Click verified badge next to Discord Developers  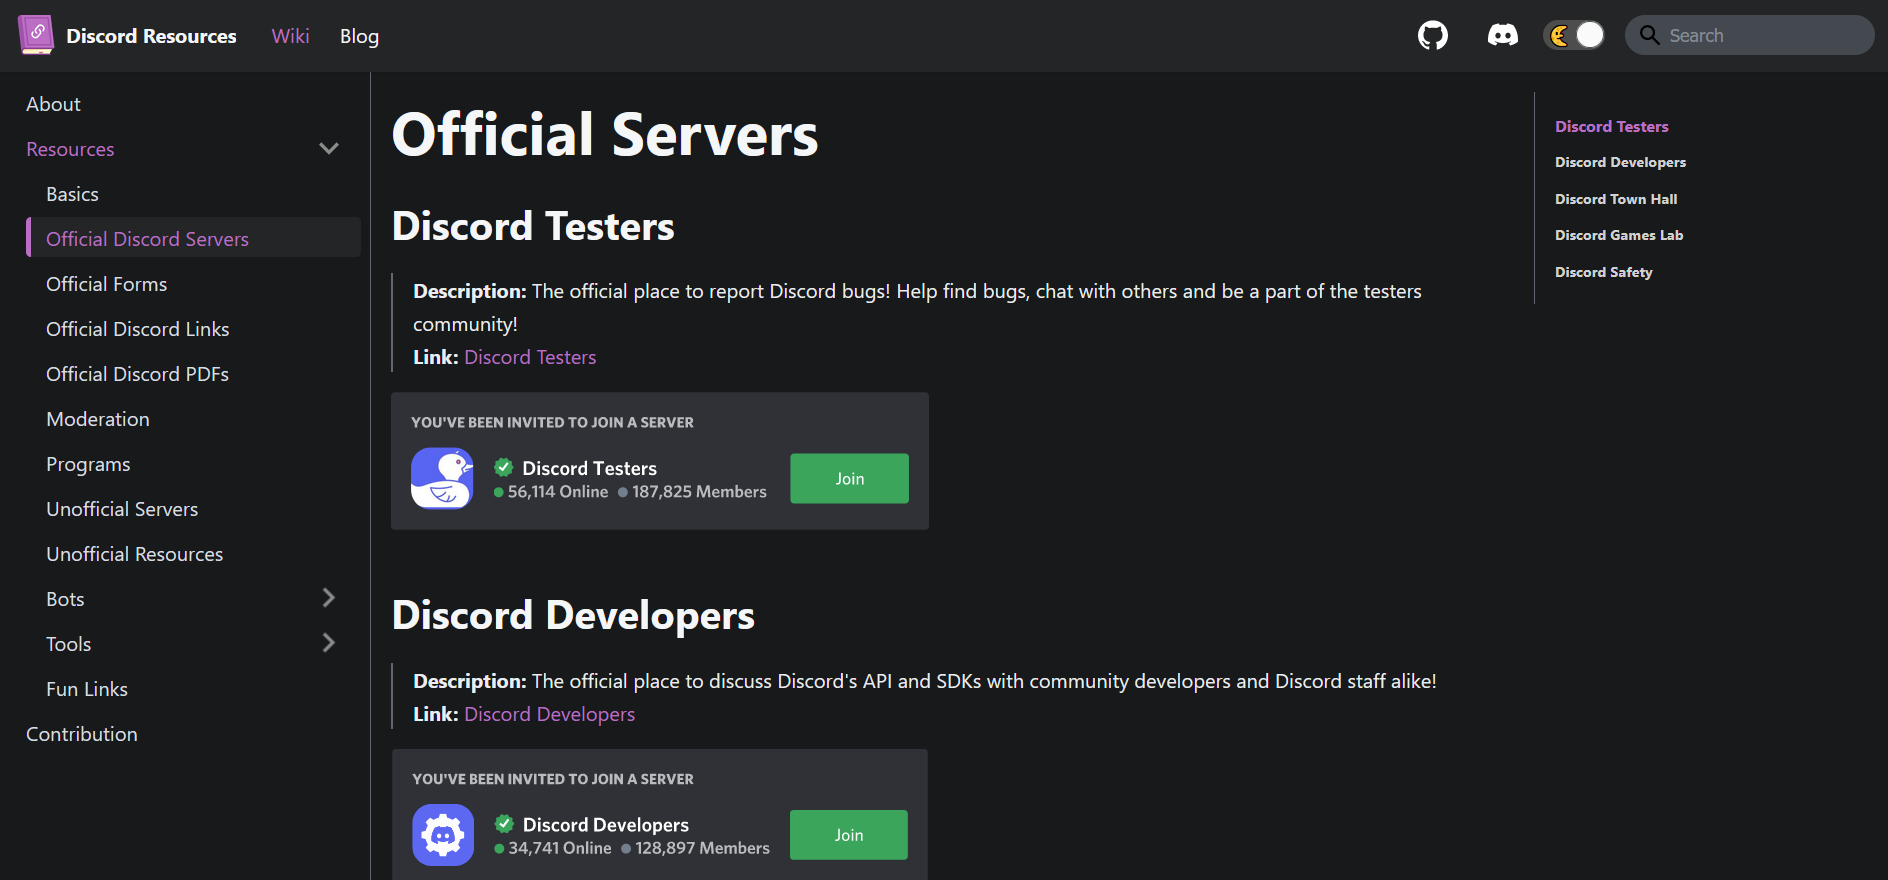(505, 824)
